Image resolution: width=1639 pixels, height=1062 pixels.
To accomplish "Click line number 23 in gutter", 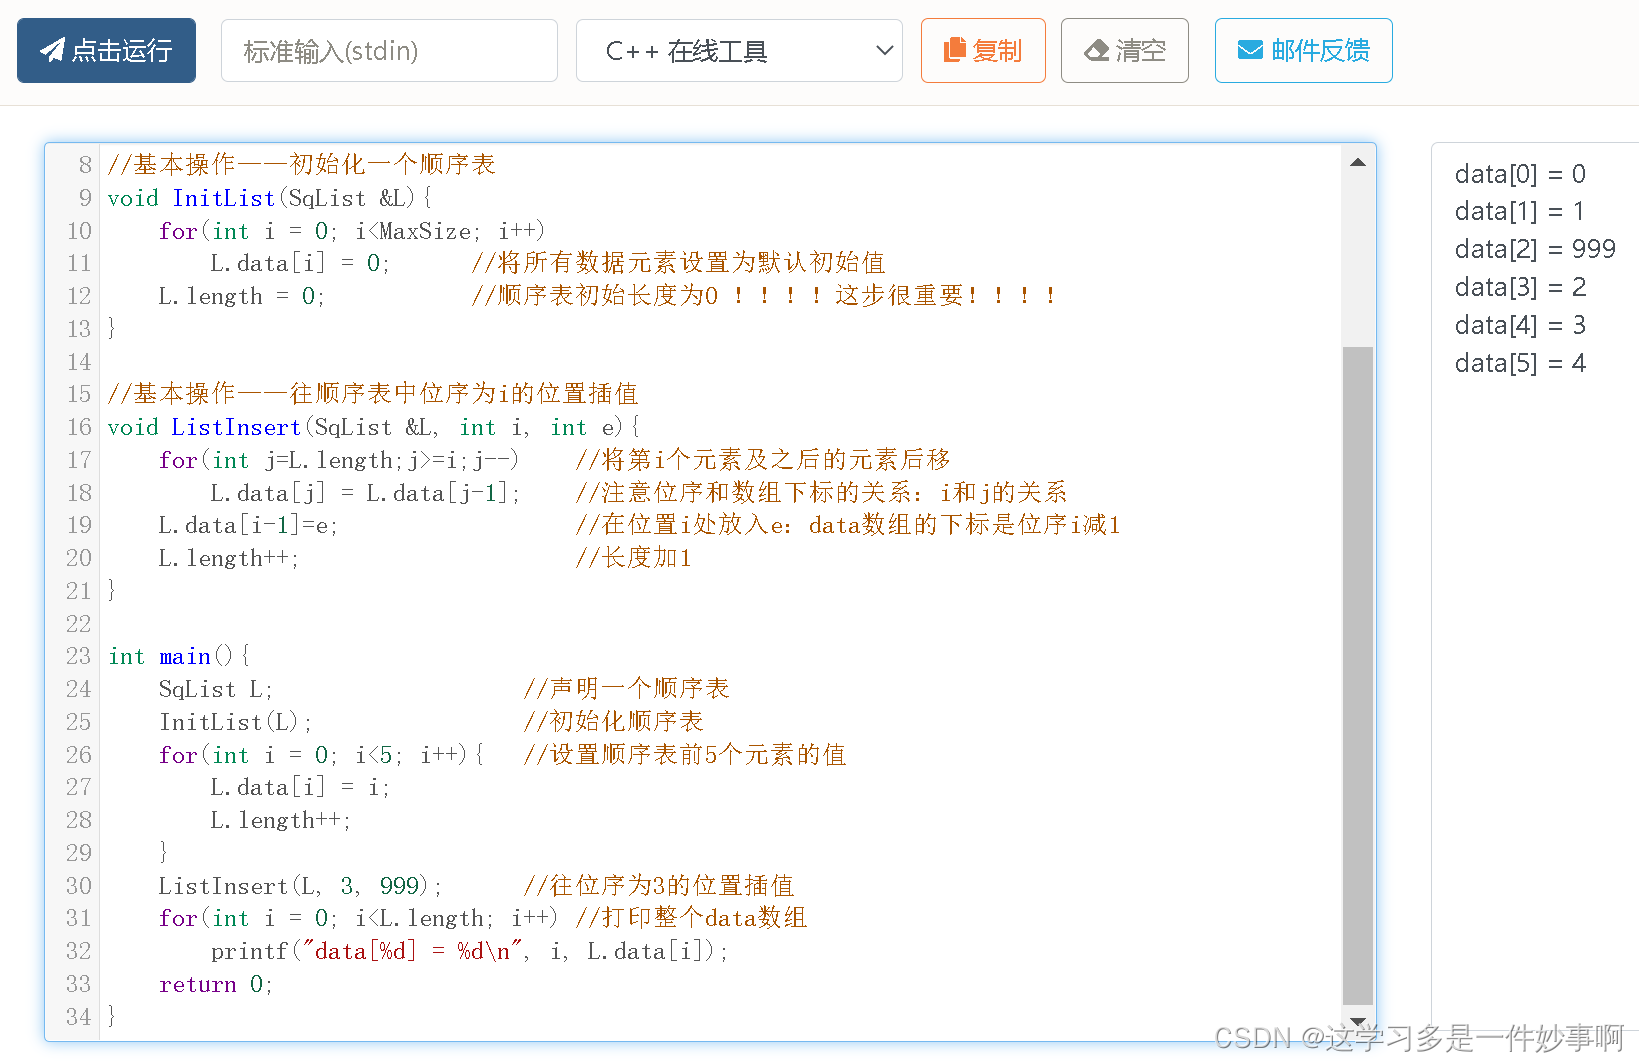I will [x=78, y=656].
